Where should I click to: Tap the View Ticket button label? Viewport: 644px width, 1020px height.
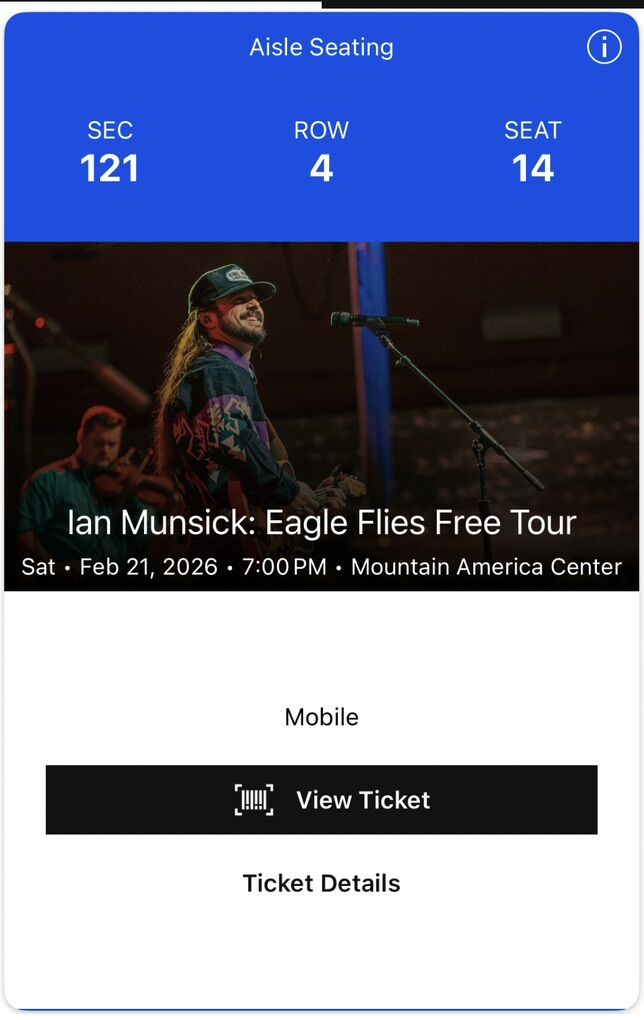[x=363, y=800]
